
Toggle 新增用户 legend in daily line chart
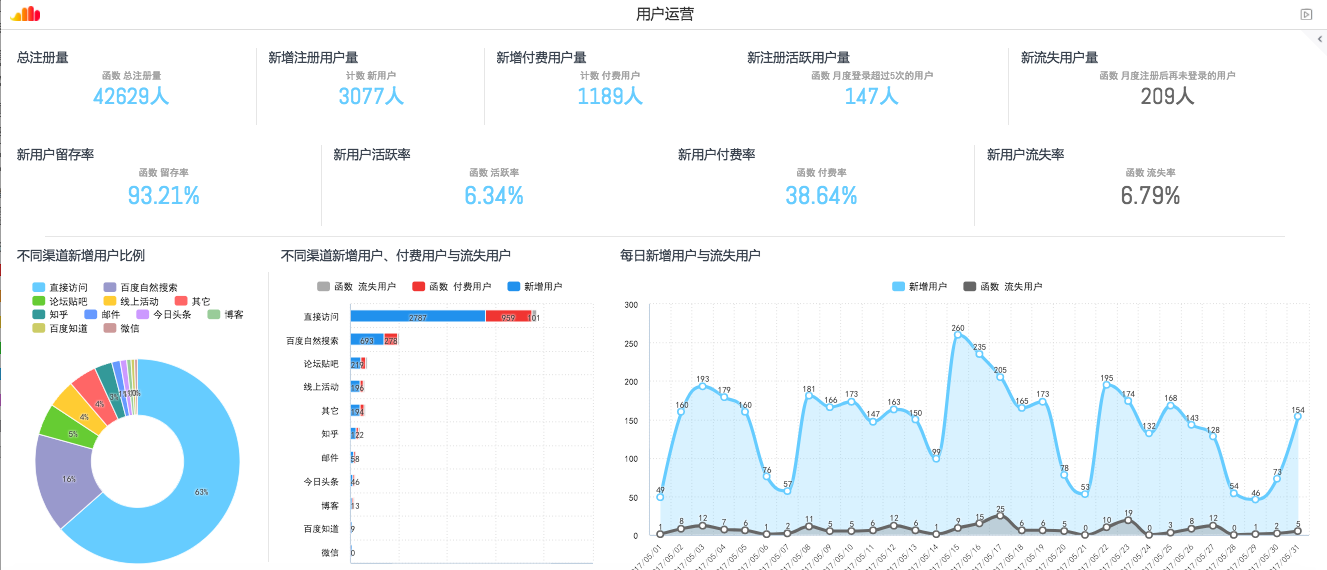(920, 287)
